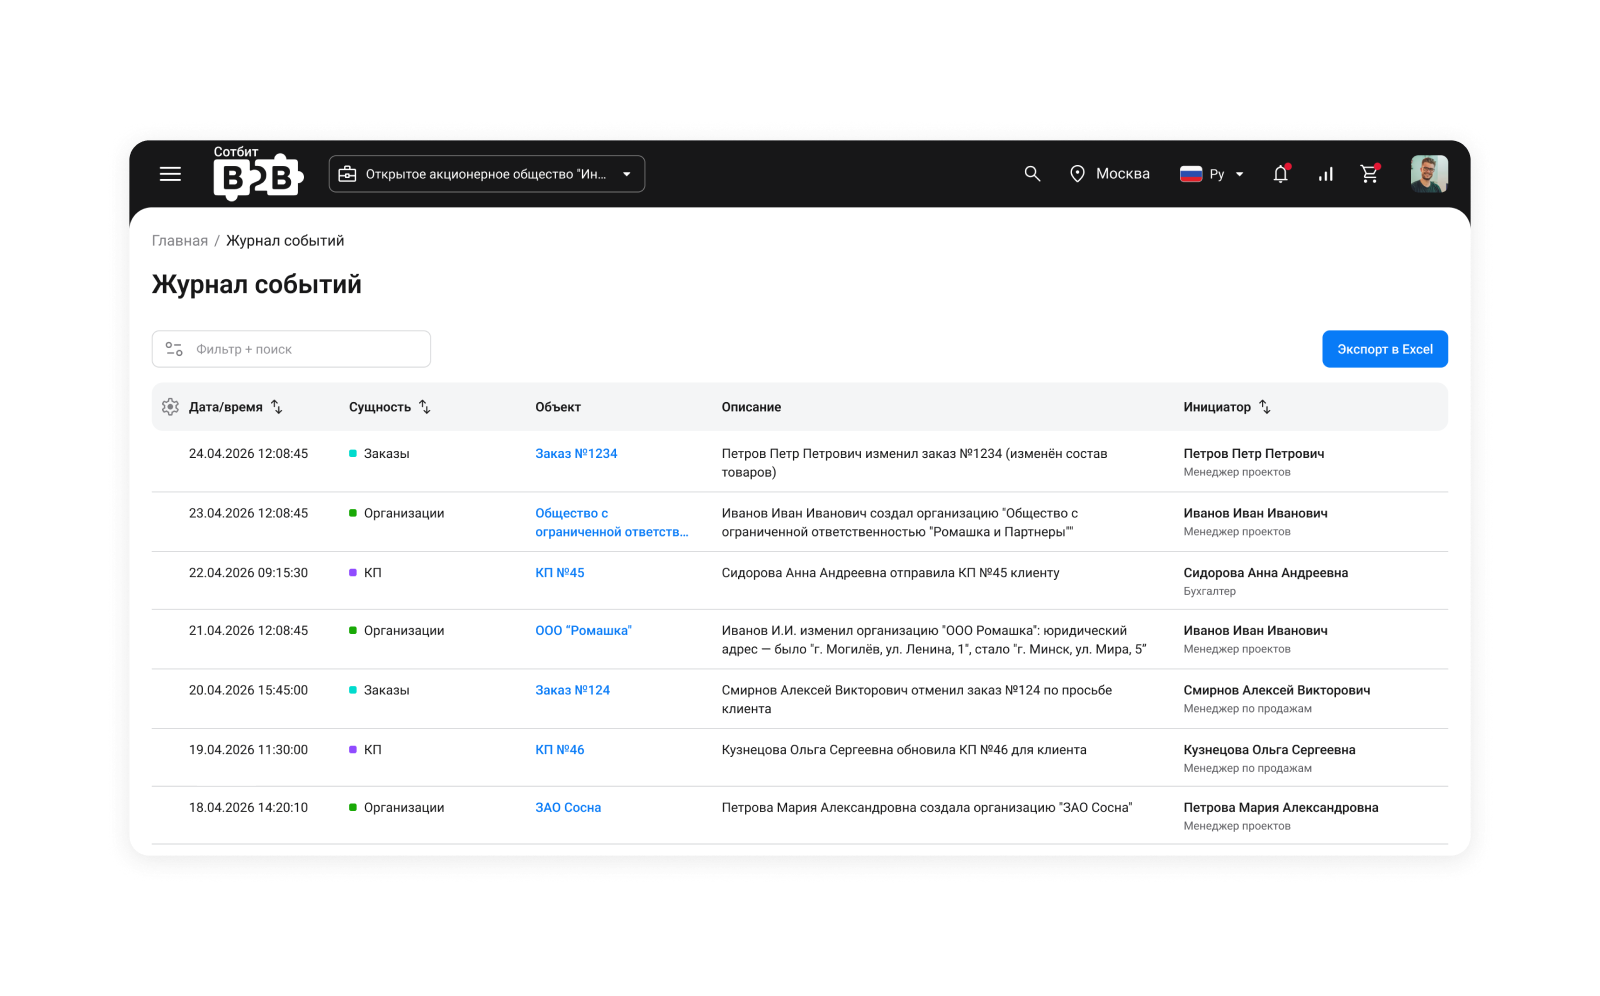Image resolution: width=1600 pixels, height=996 pixels.
Task: Open the Заказ №1234 link
Action: 576,454
